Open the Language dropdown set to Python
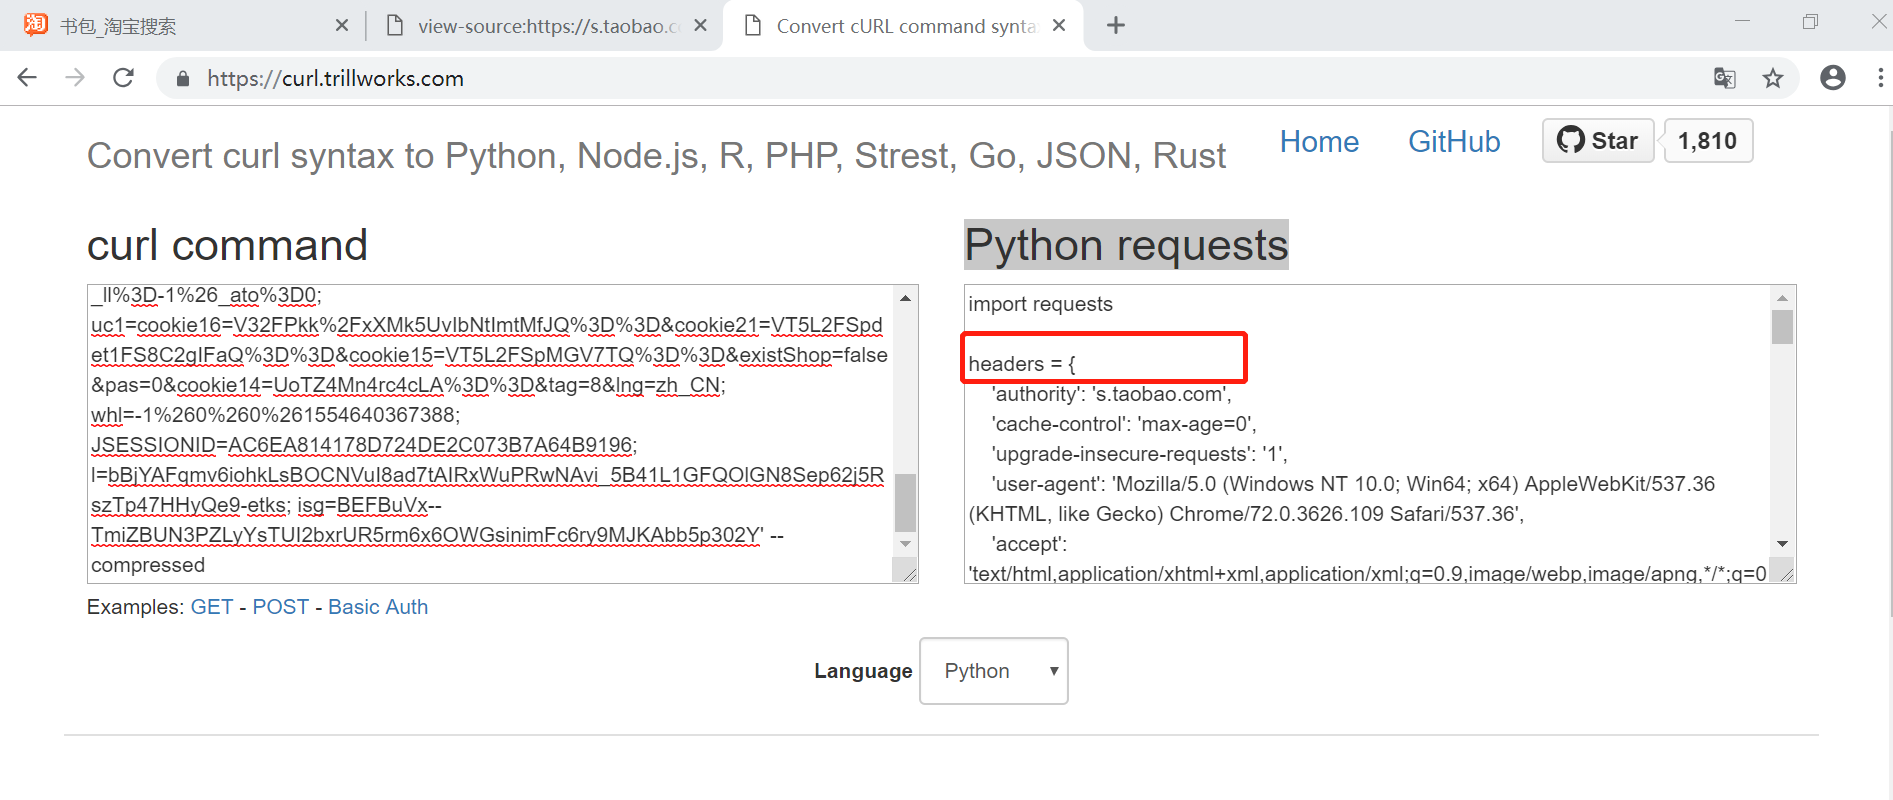 [x=994, y=671]
